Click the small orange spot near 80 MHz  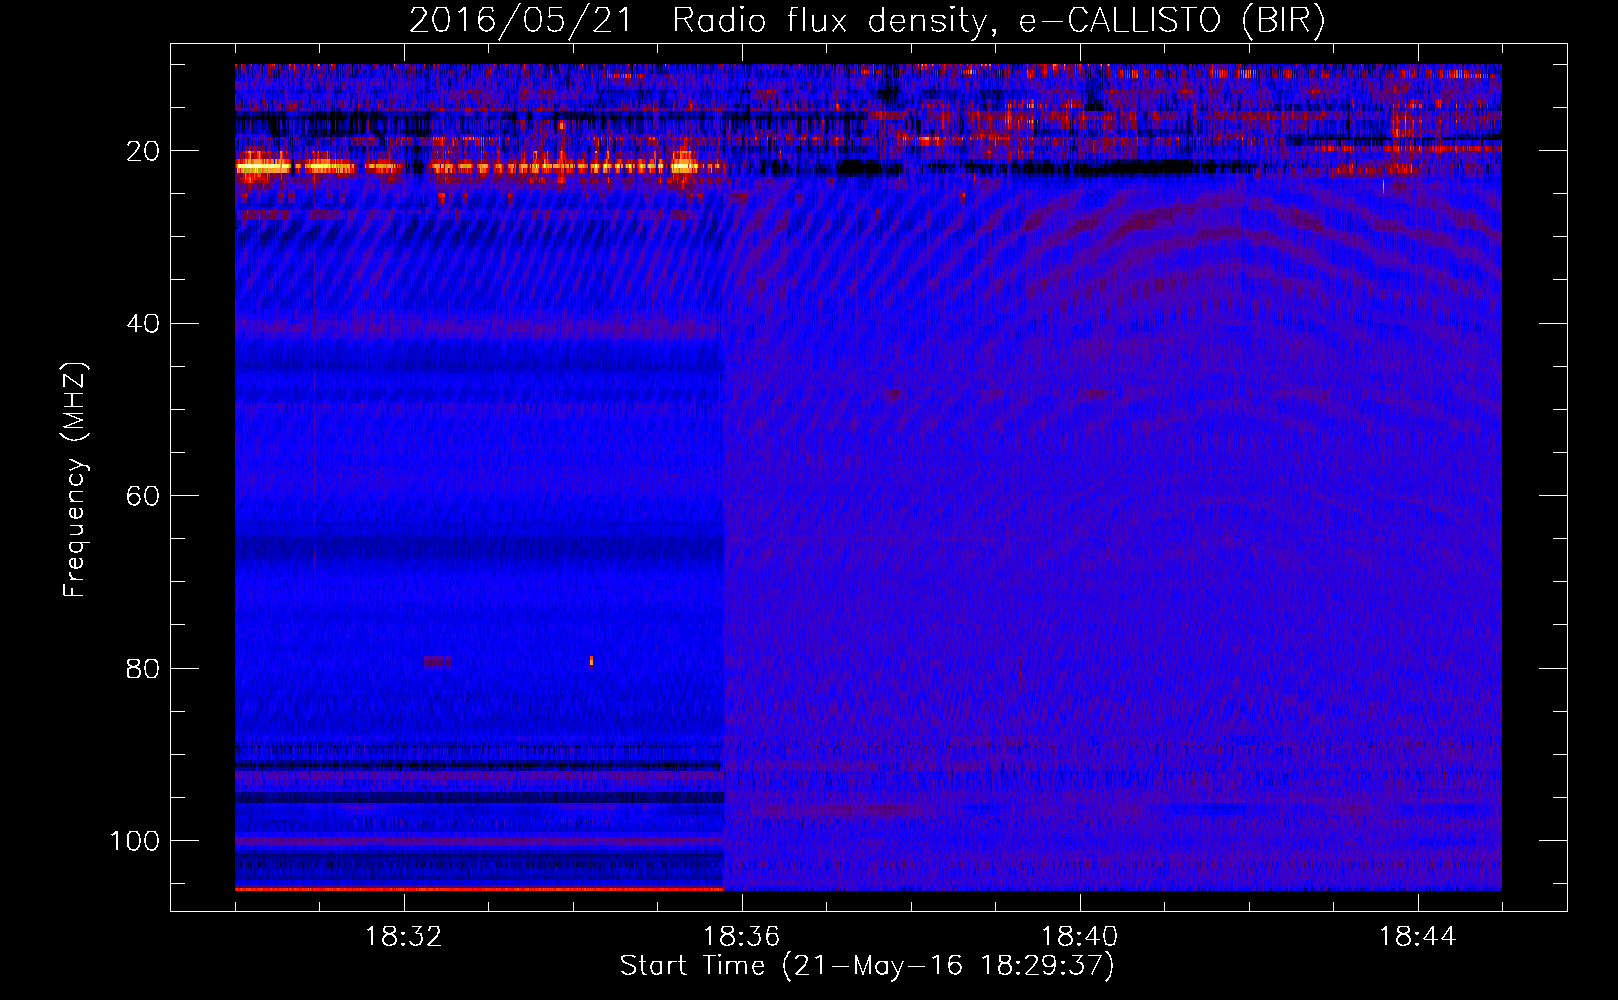[591, 660]
